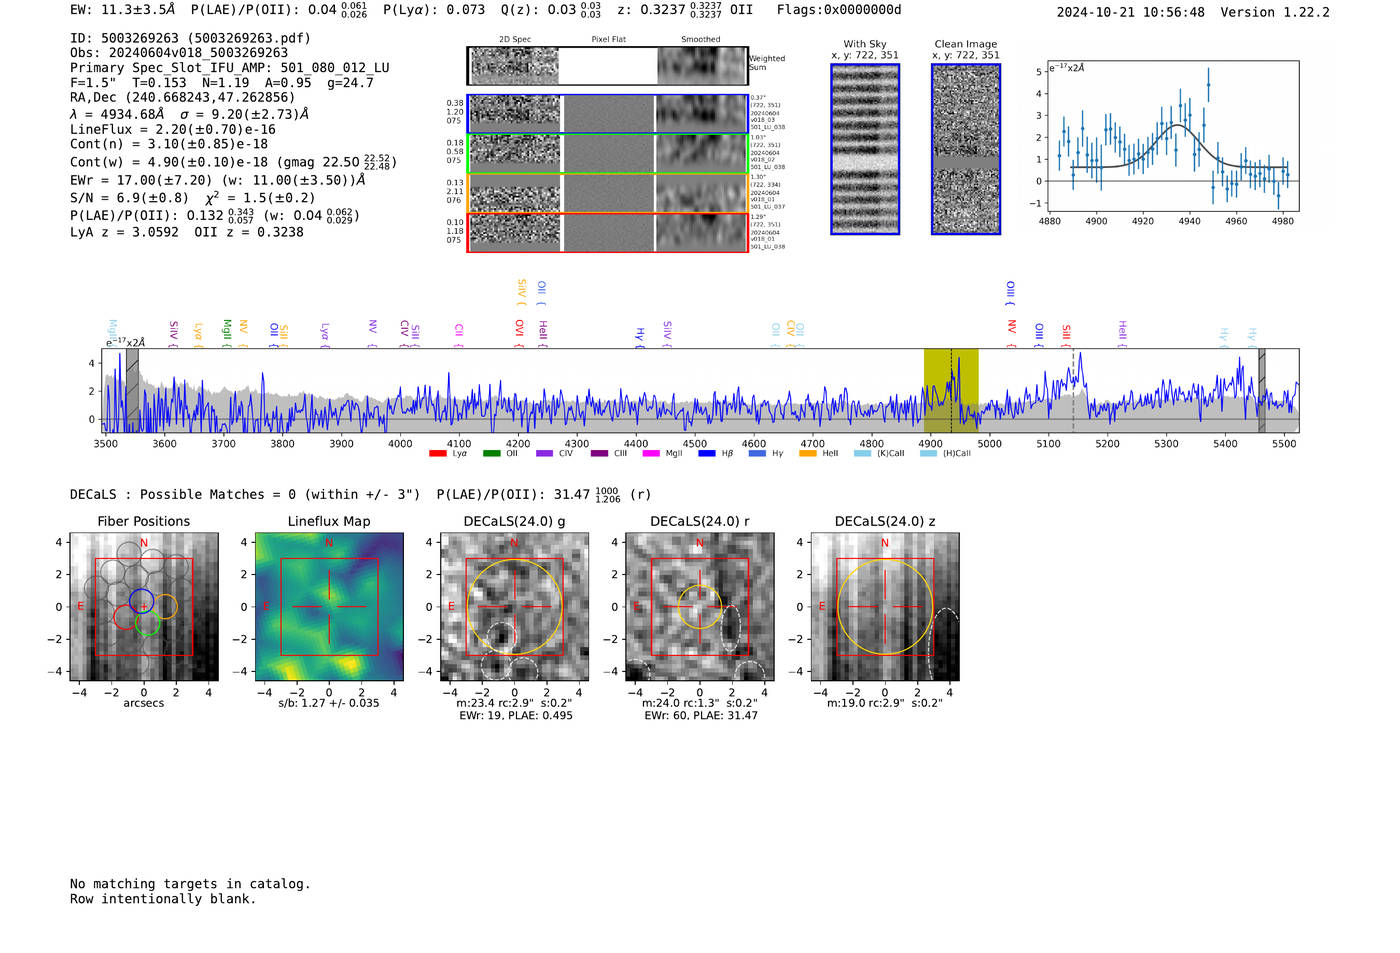Image resolution: width=1400 pixels, height=953 pixels.
Task: Open the With Sky image cutout
Action: click(865, 149)
